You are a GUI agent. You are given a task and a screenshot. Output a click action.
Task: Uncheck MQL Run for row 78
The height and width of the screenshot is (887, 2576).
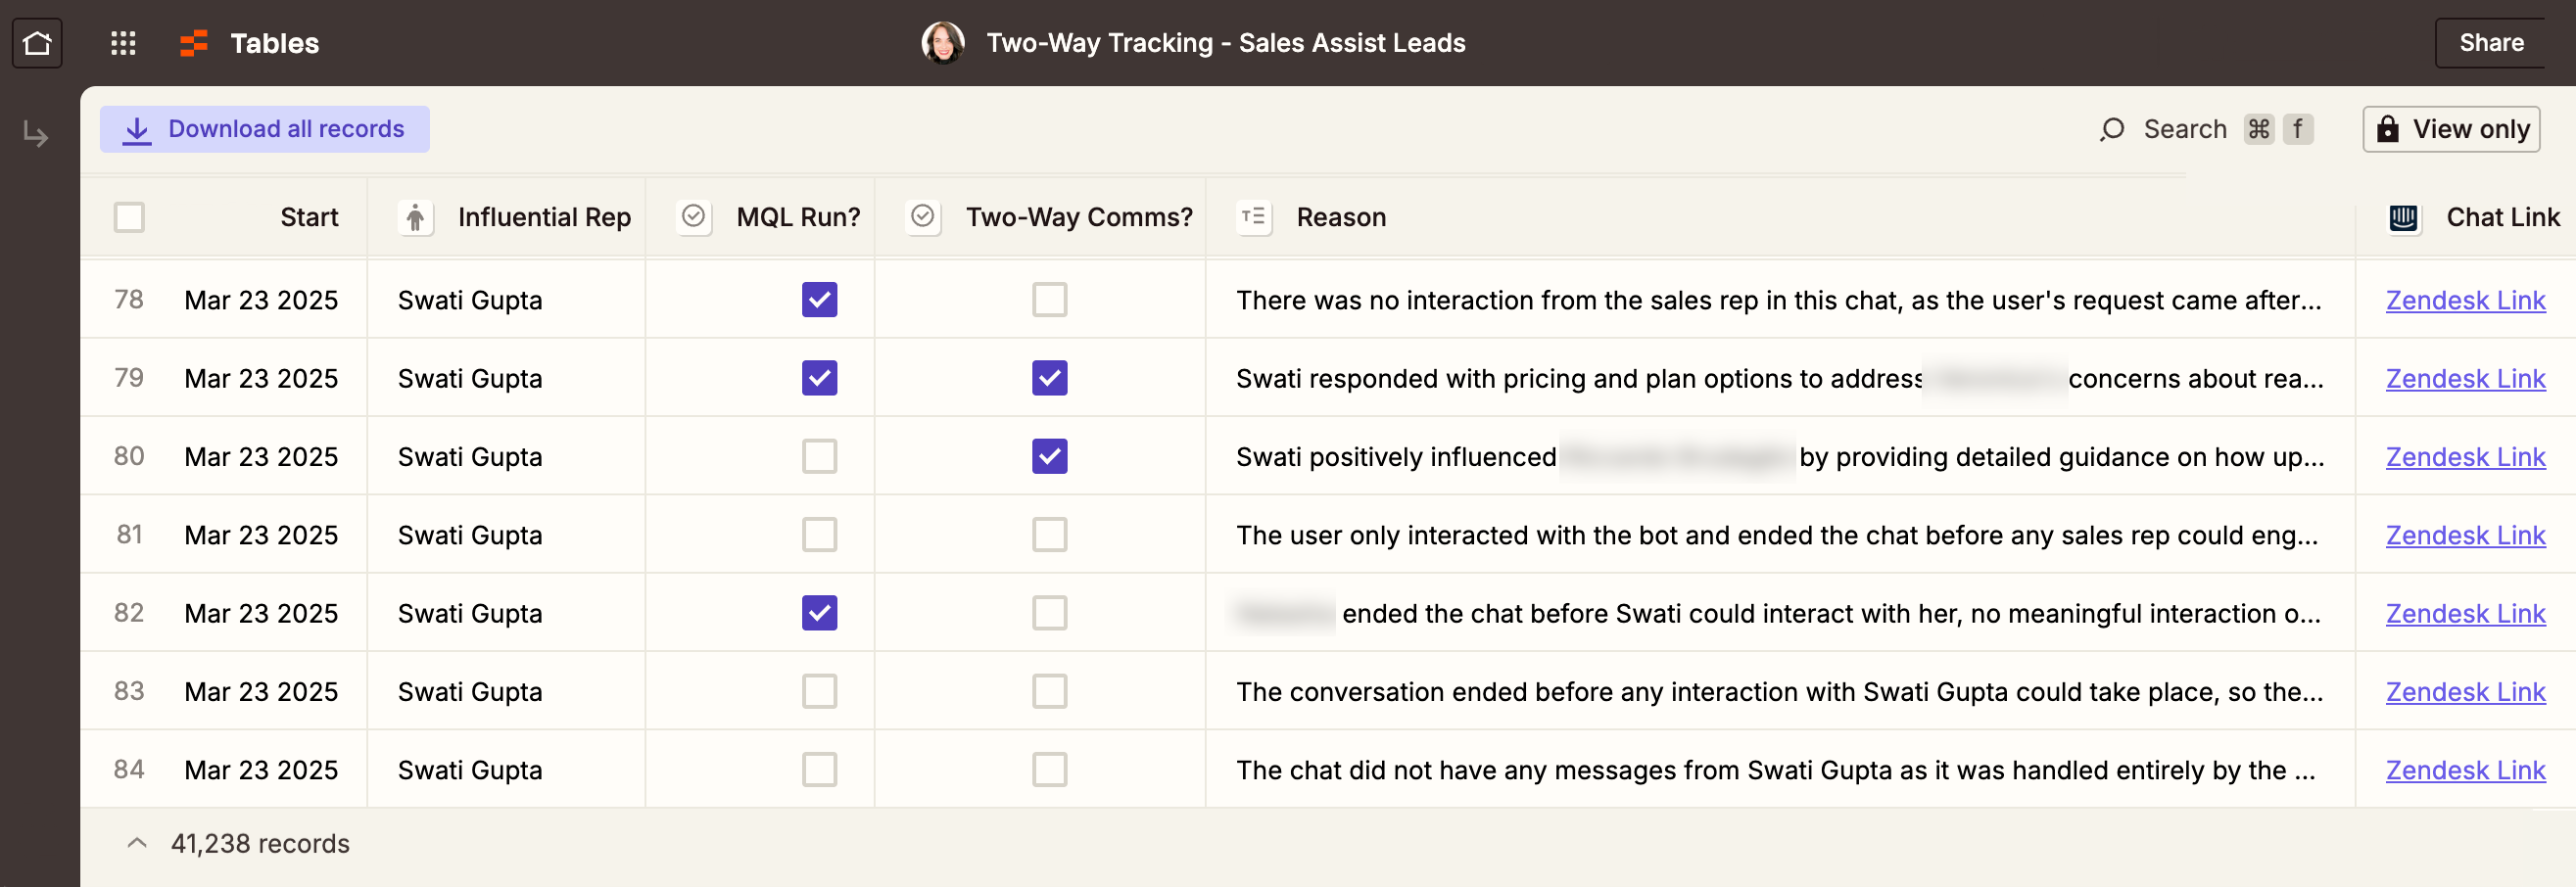click(x=819, y=300)
